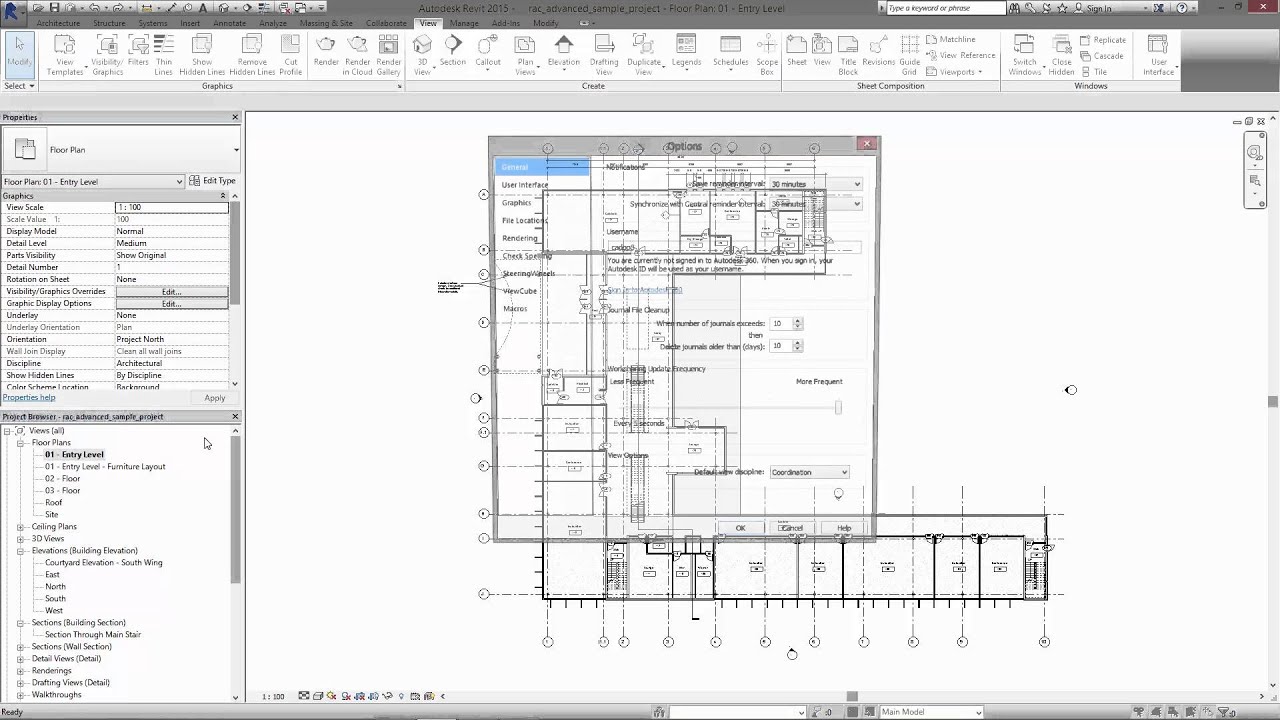Select Graphics category in Options dialog

pyautogui.click(x=517, y=203)
